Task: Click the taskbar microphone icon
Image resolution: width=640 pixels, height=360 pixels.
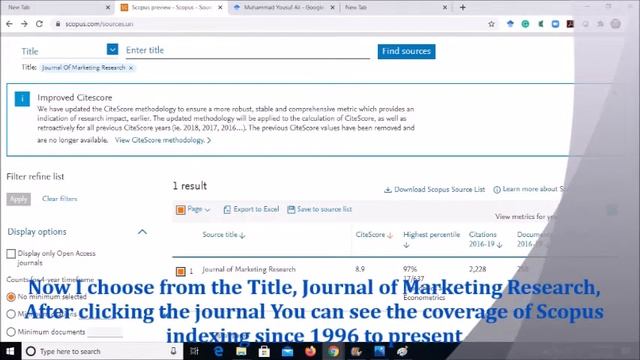Action: [173, 351]
